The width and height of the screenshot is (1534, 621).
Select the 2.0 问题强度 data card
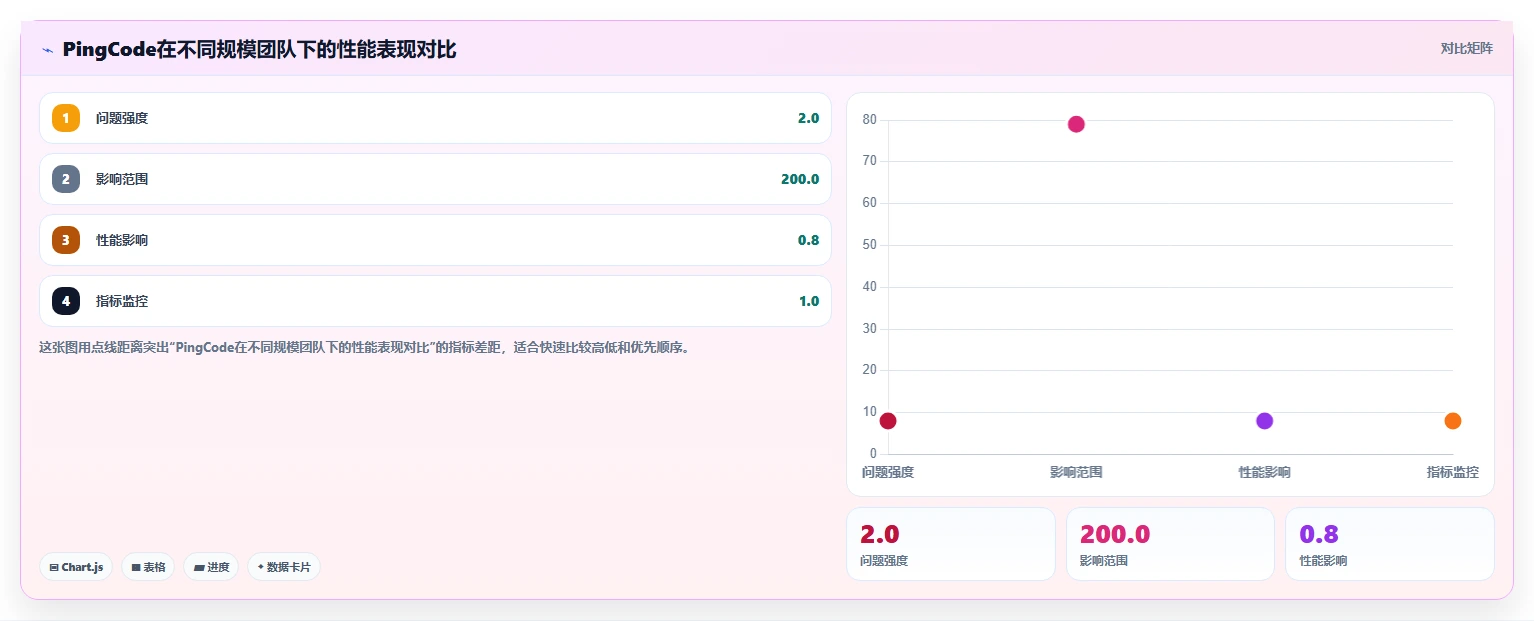coord(951,544)
